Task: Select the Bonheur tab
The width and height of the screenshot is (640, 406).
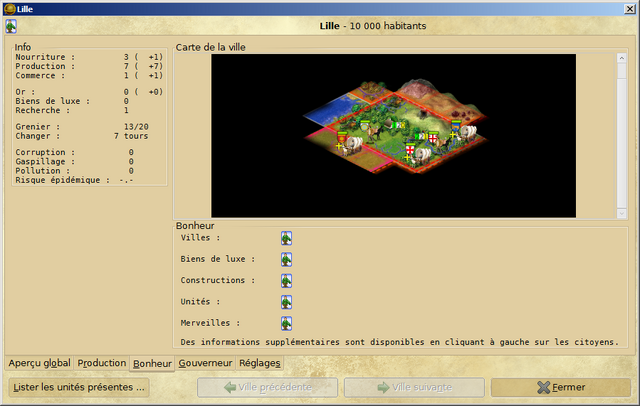Action: 152,363
